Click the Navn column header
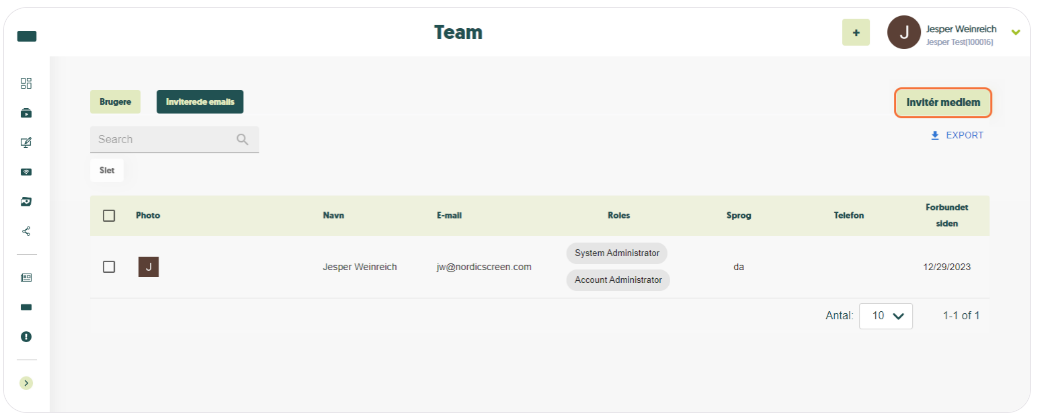1039x420 pixels. 333,215
